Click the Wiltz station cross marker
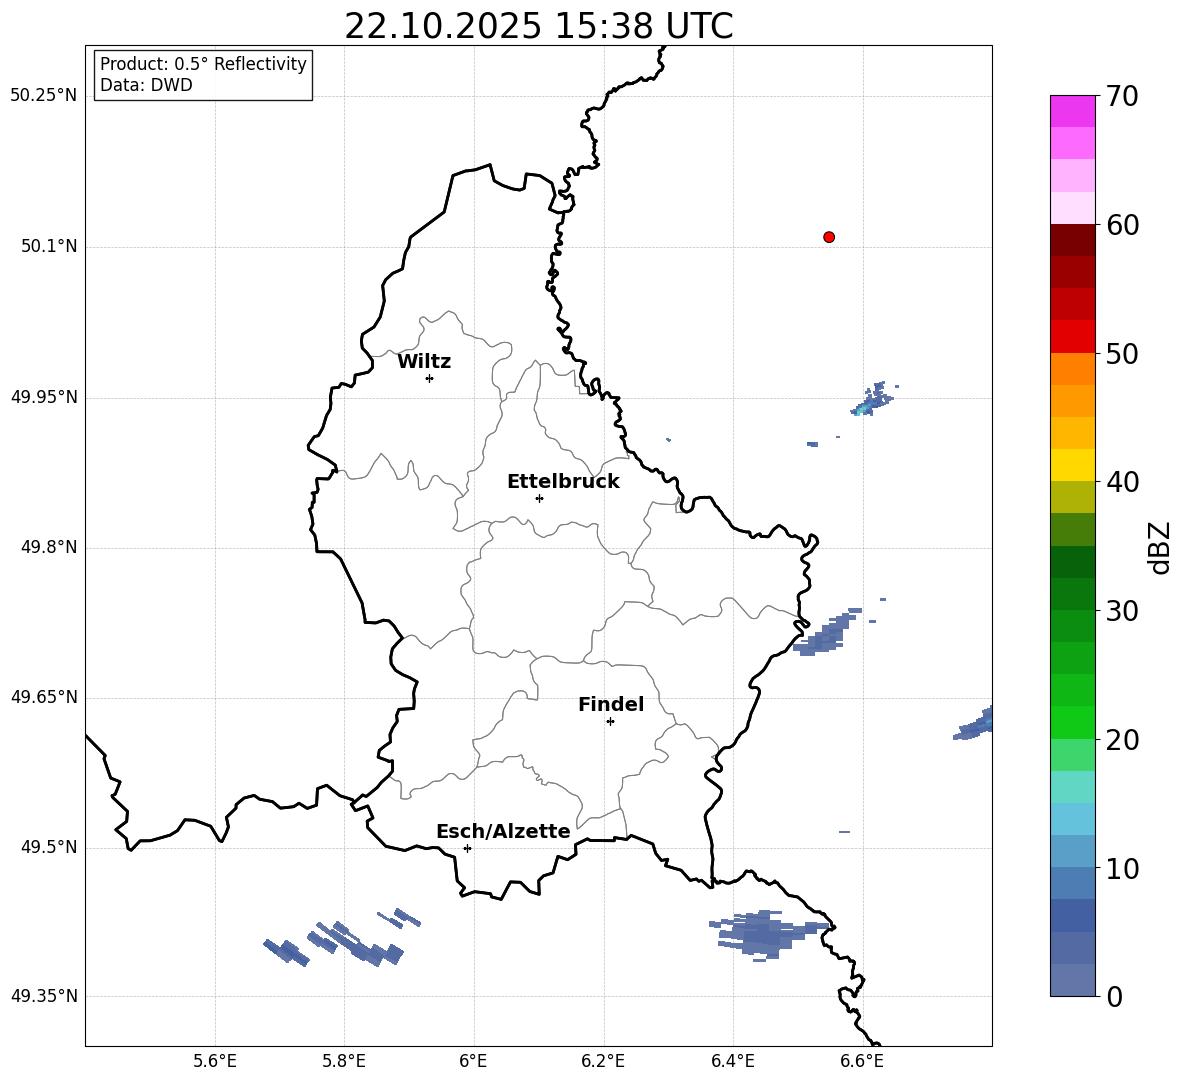 430,378
